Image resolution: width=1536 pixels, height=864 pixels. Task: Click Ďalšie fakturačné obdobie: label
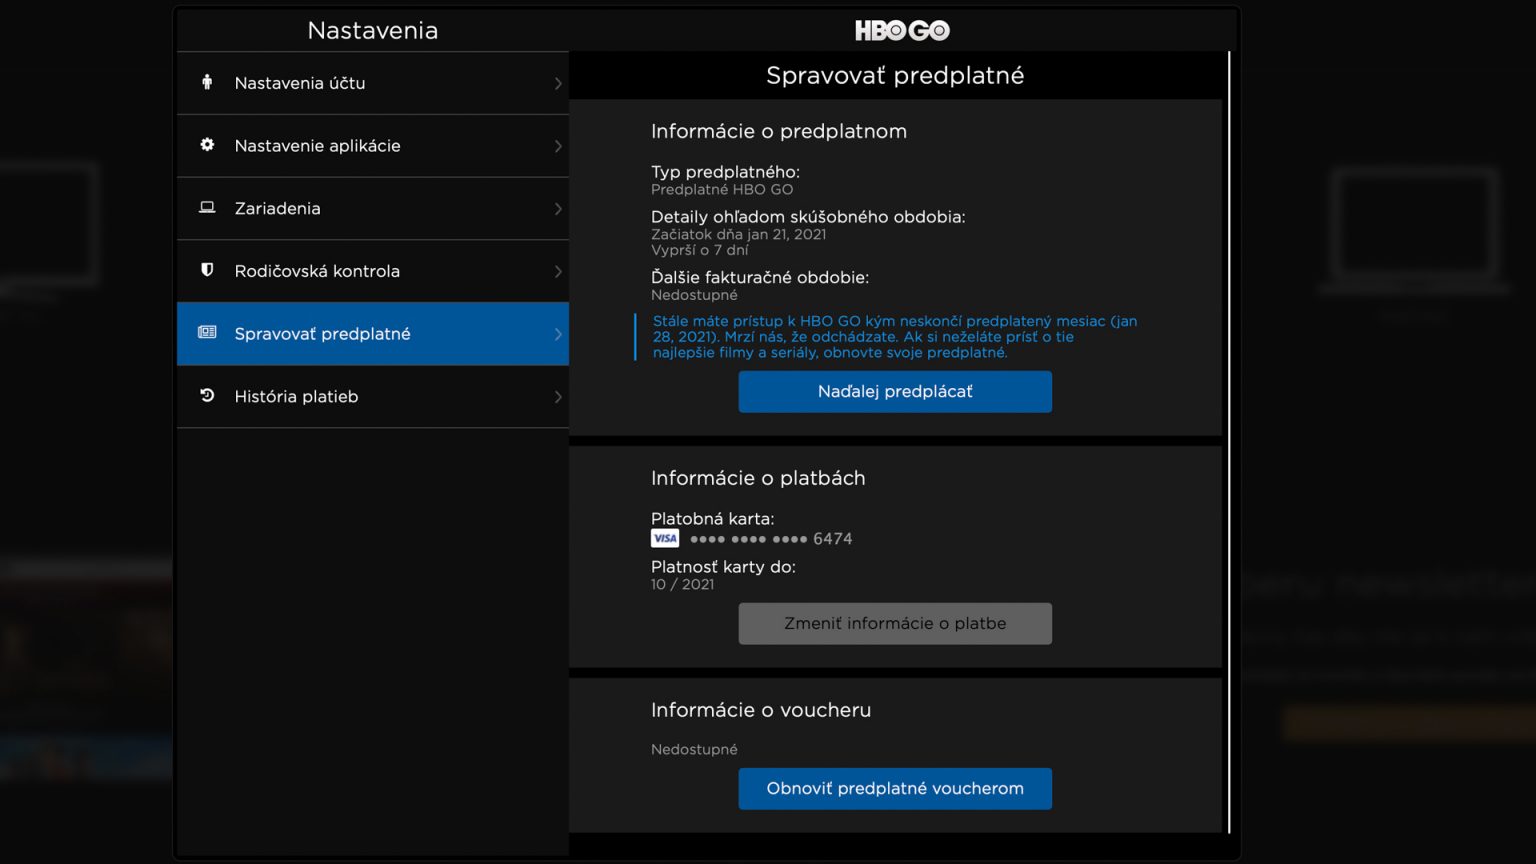pyautogui.click(x=760, y=277)
